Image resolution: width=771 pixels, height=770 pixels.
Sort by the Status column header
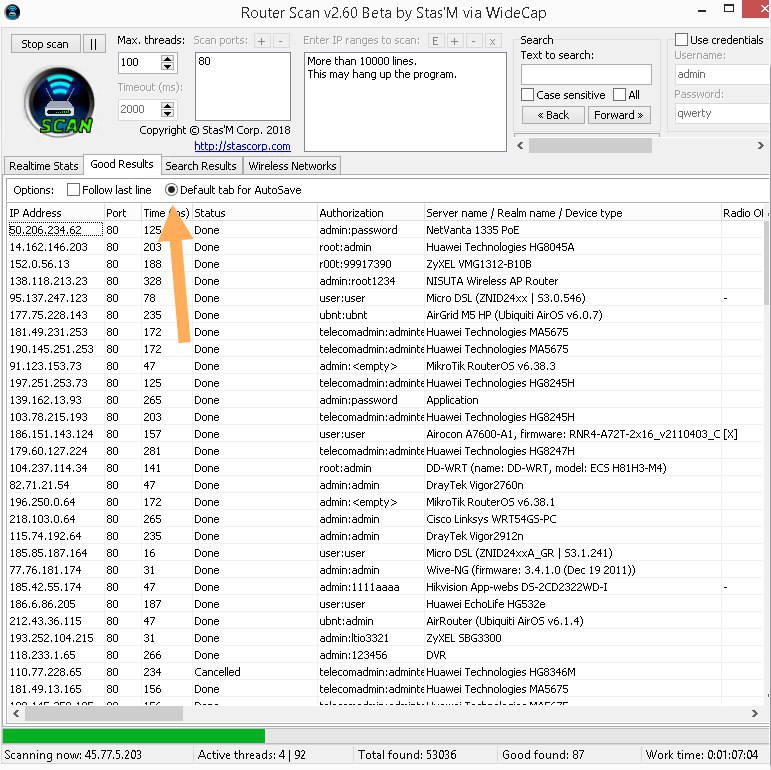tap(254, 213)
